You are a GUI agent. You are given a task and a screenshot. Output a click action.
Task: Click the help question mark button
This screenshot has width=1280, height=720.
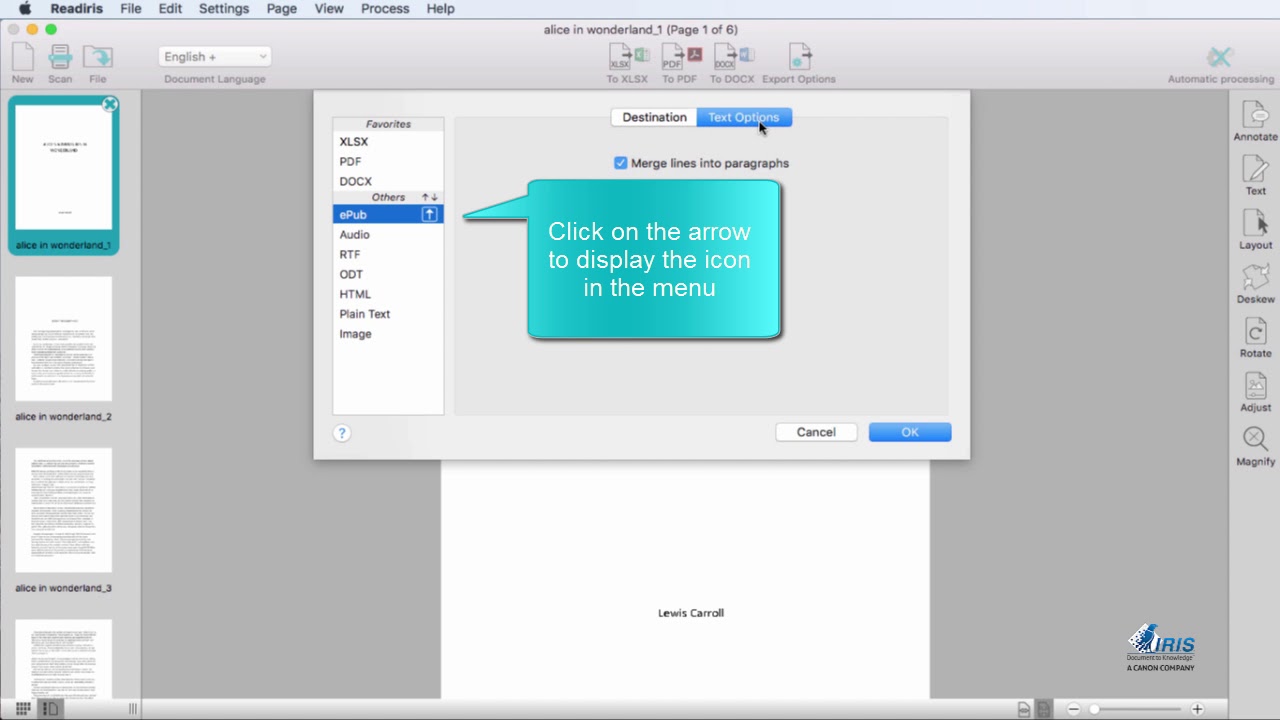[x=342, y=433]
